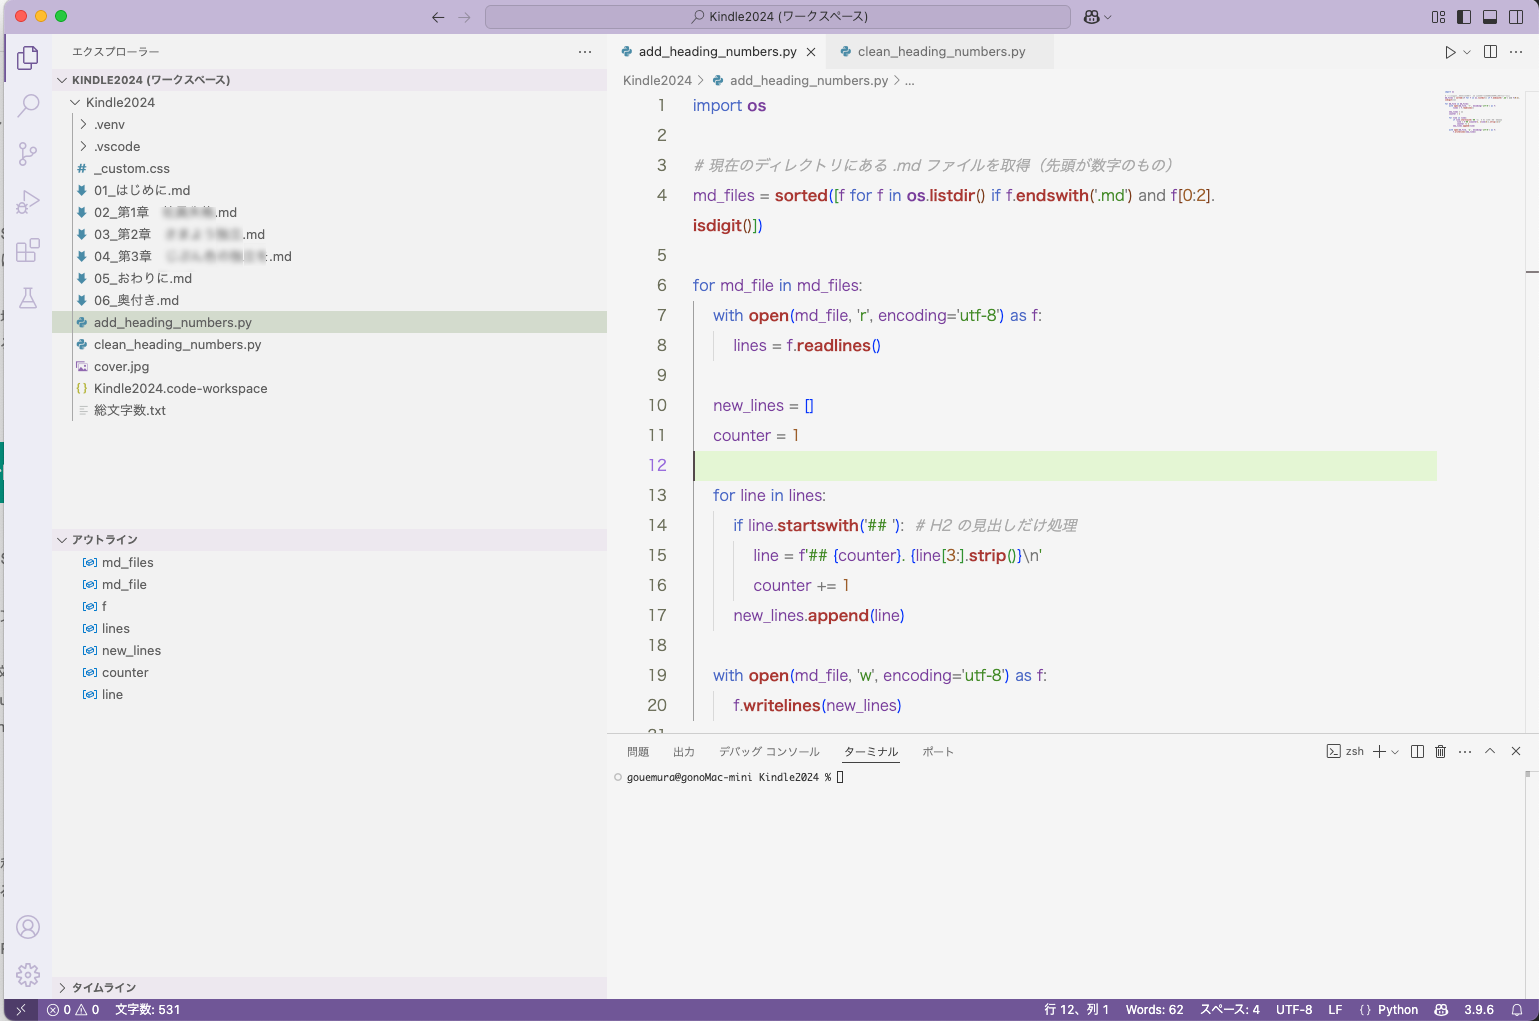Collapse the アウトライン section
1539x1021 pixels.
(x=329, y=540)
